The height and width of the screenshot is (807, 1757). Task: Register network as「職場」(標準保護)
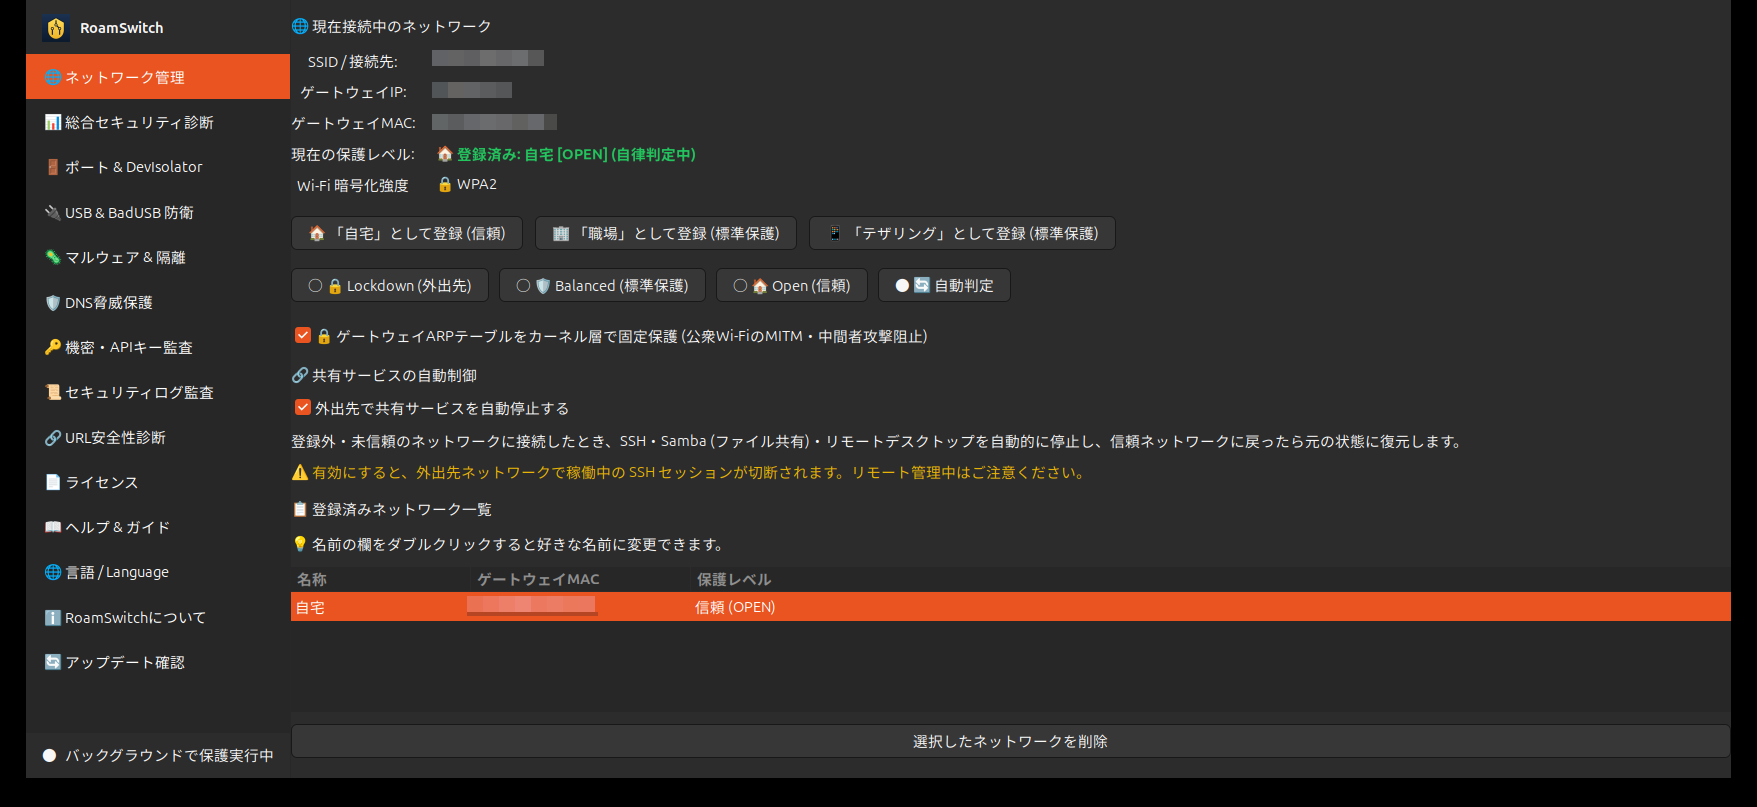[666, 233]
